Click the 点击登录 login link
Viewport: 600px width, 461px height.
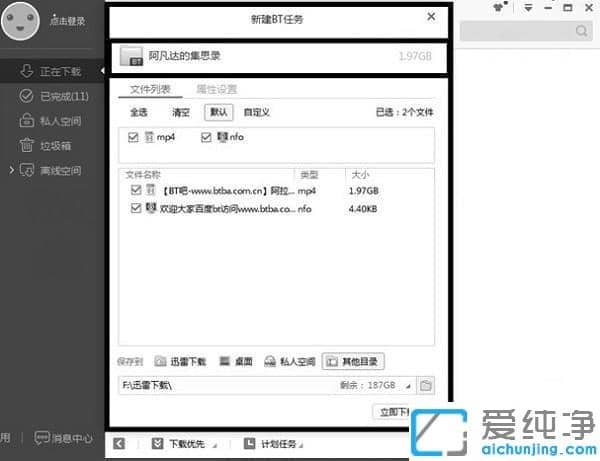[x=67, y=21]
